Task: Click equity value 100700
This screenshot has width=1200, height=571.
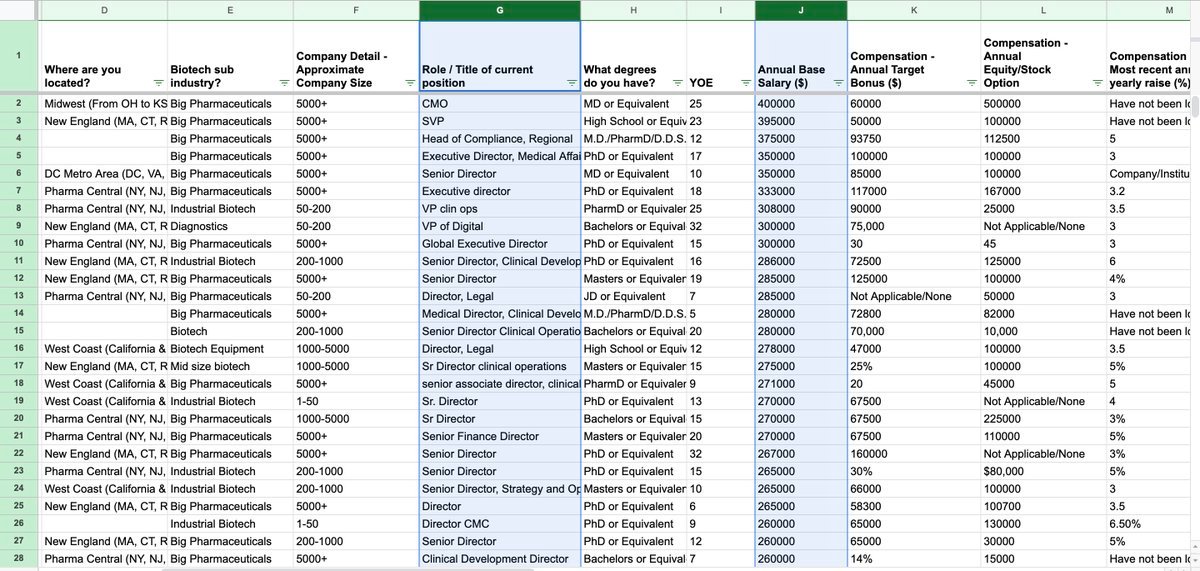Action: click(1043, 506)
